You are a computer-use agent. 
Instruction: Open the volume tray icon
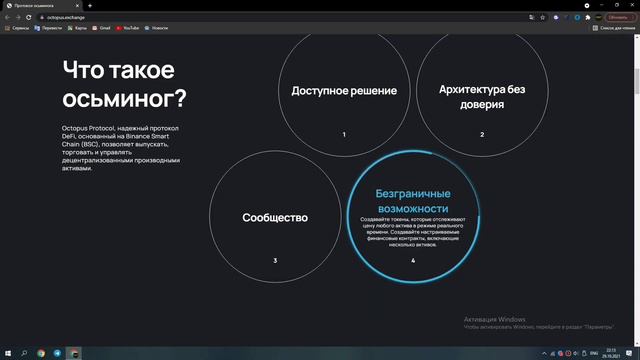[x=576, y=353]
